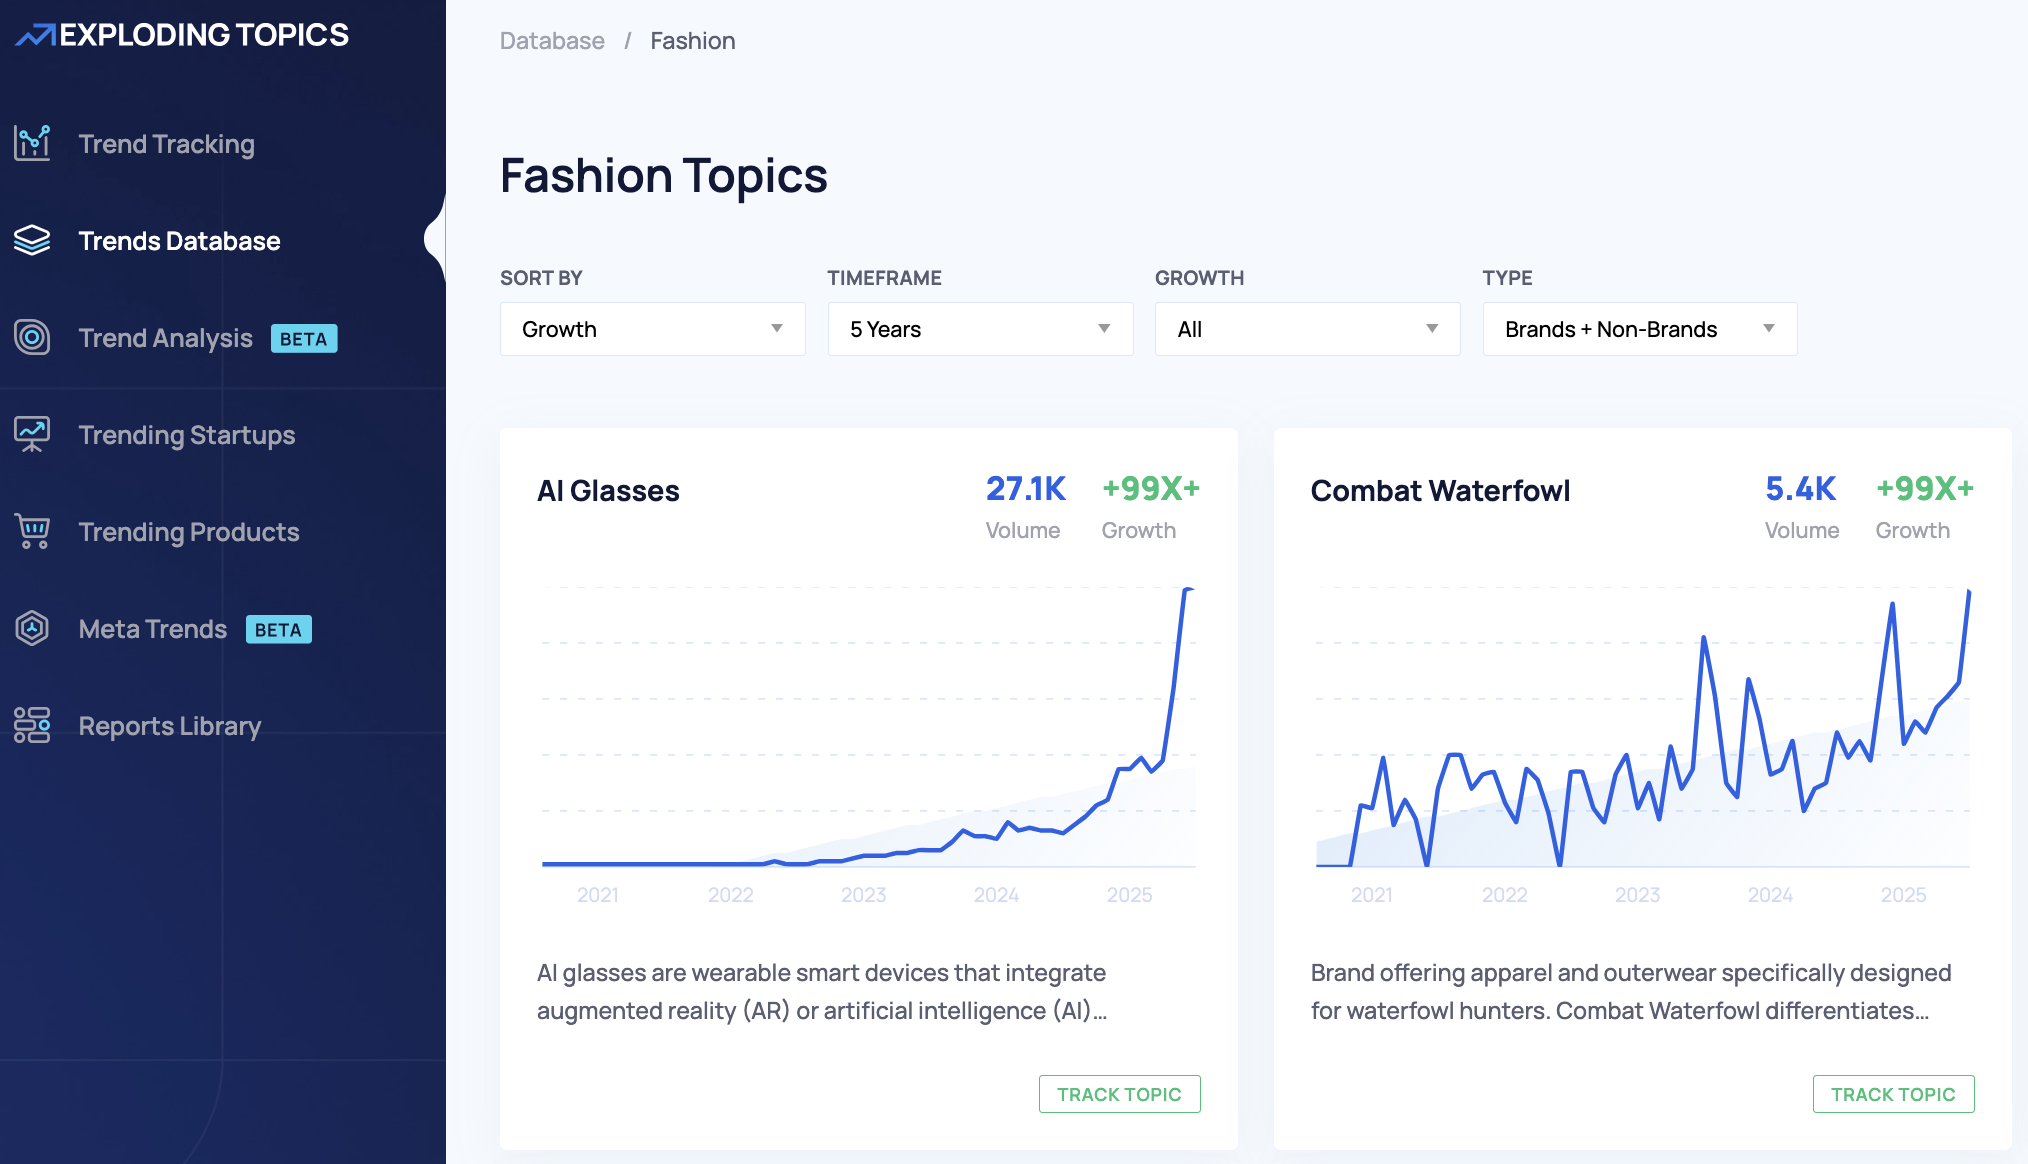Image resolution: width=2028 pixels, height=1164 pixels.
Task: Click the Fashion breadcrumb
Action: [692, 41]
